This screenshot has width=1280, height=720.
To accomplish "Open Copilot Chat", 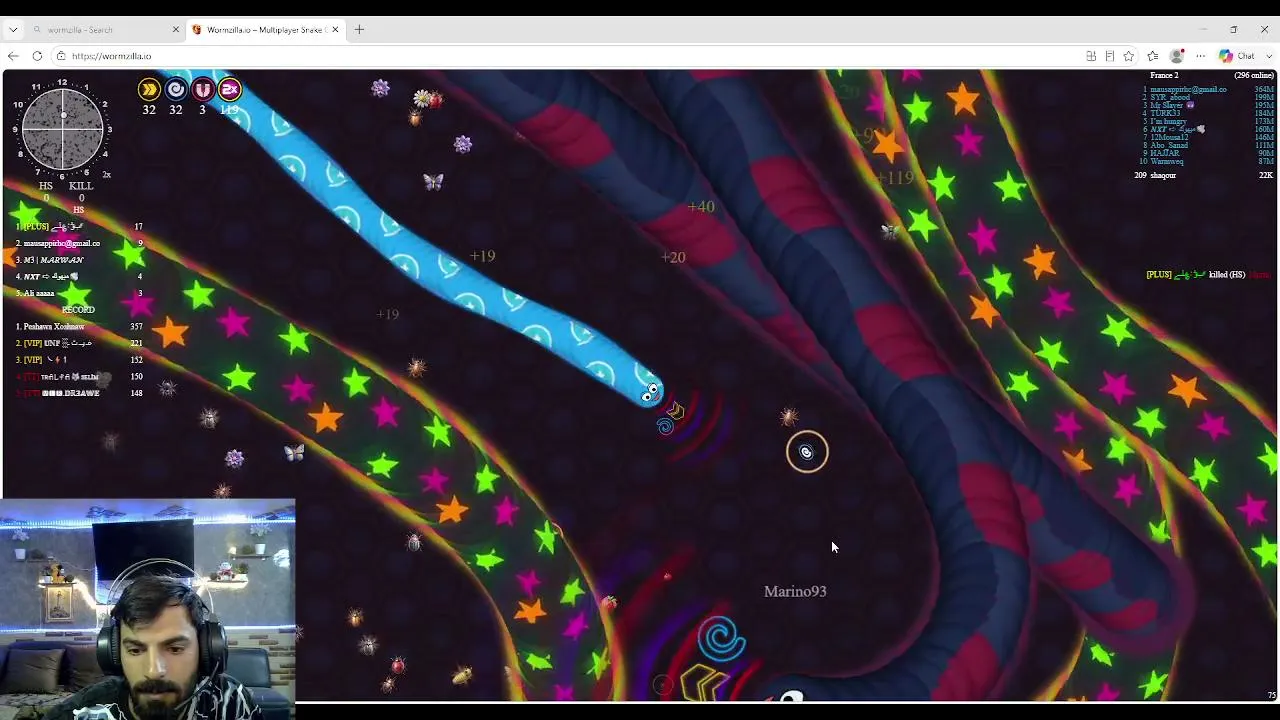I will [x=1237, y=56].
